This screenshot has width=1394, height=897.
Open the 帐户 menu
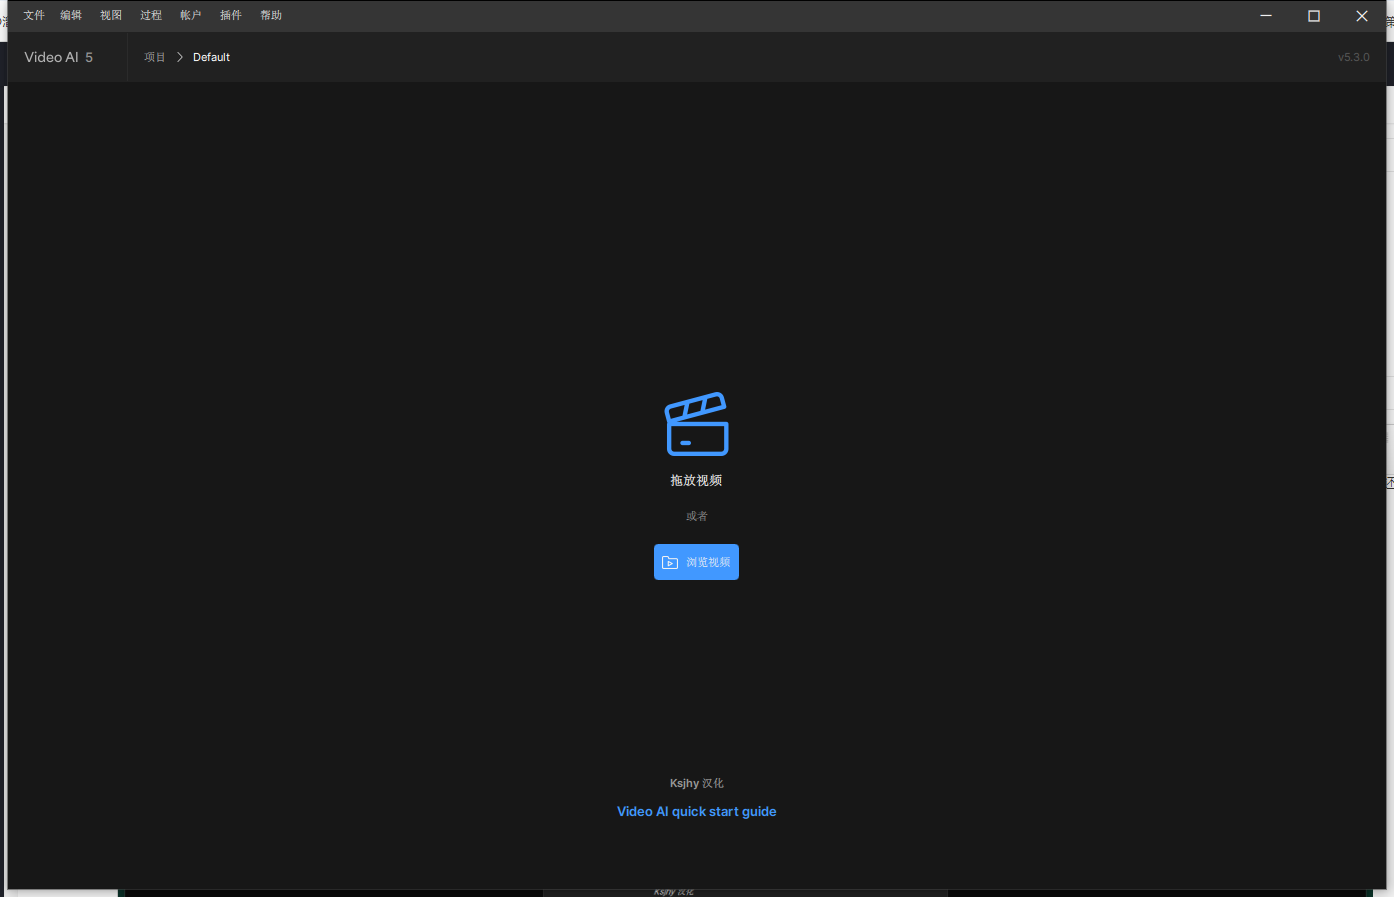[x=191, y=15]
